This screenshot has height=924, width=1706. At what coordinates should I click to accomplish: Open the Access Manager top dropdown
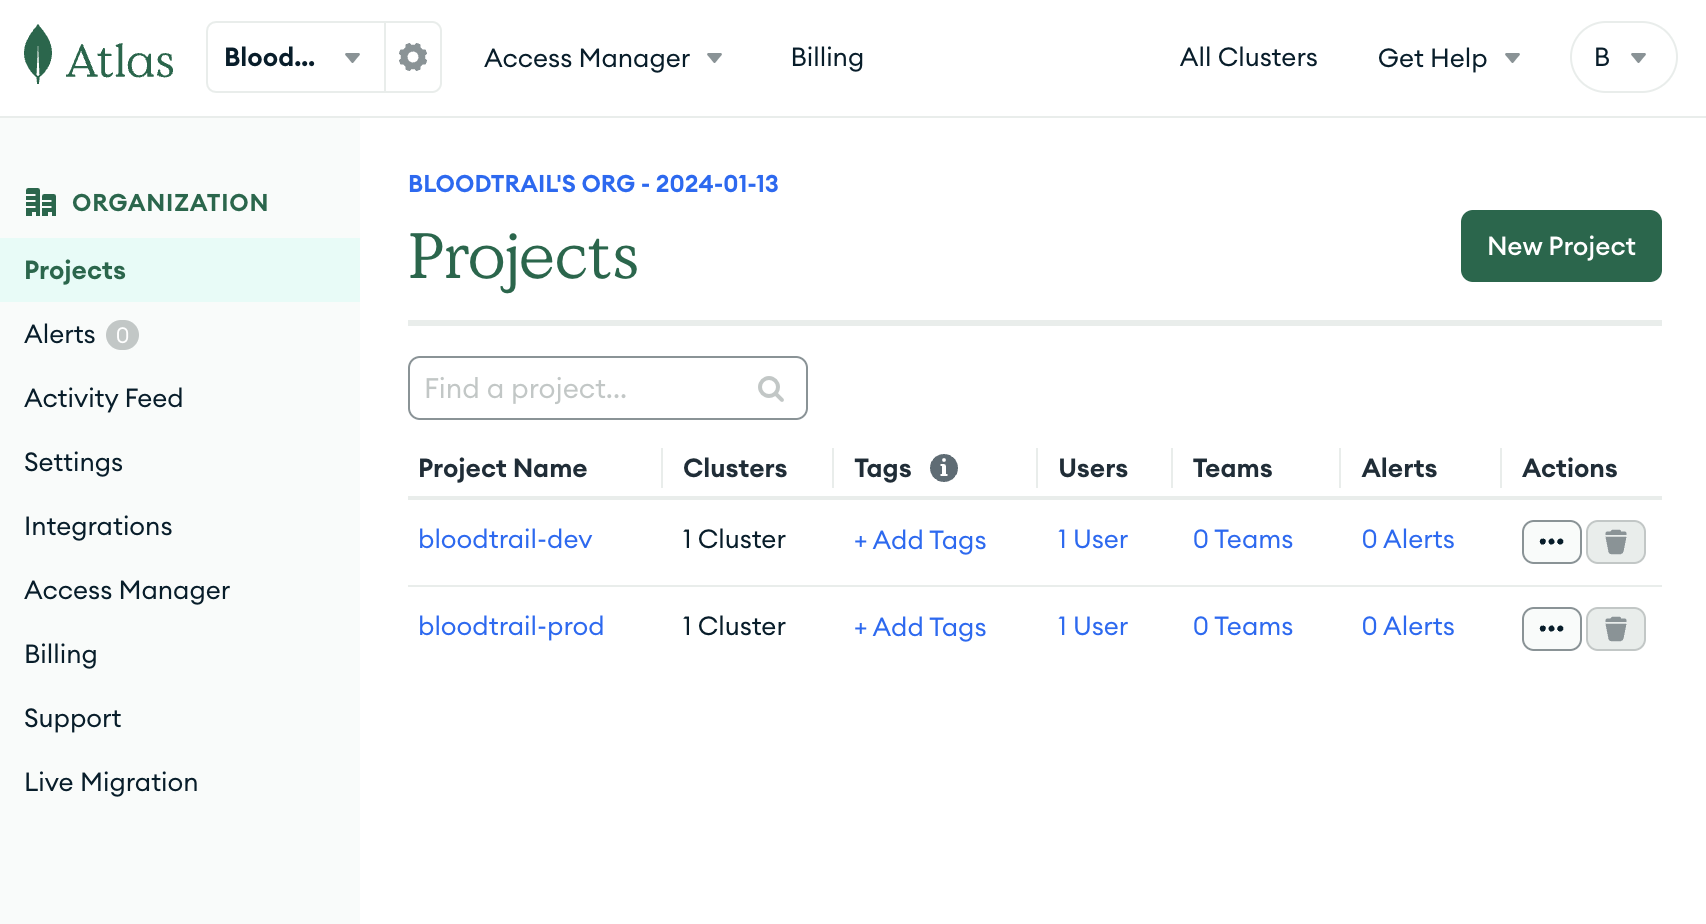tap(603, 58)
